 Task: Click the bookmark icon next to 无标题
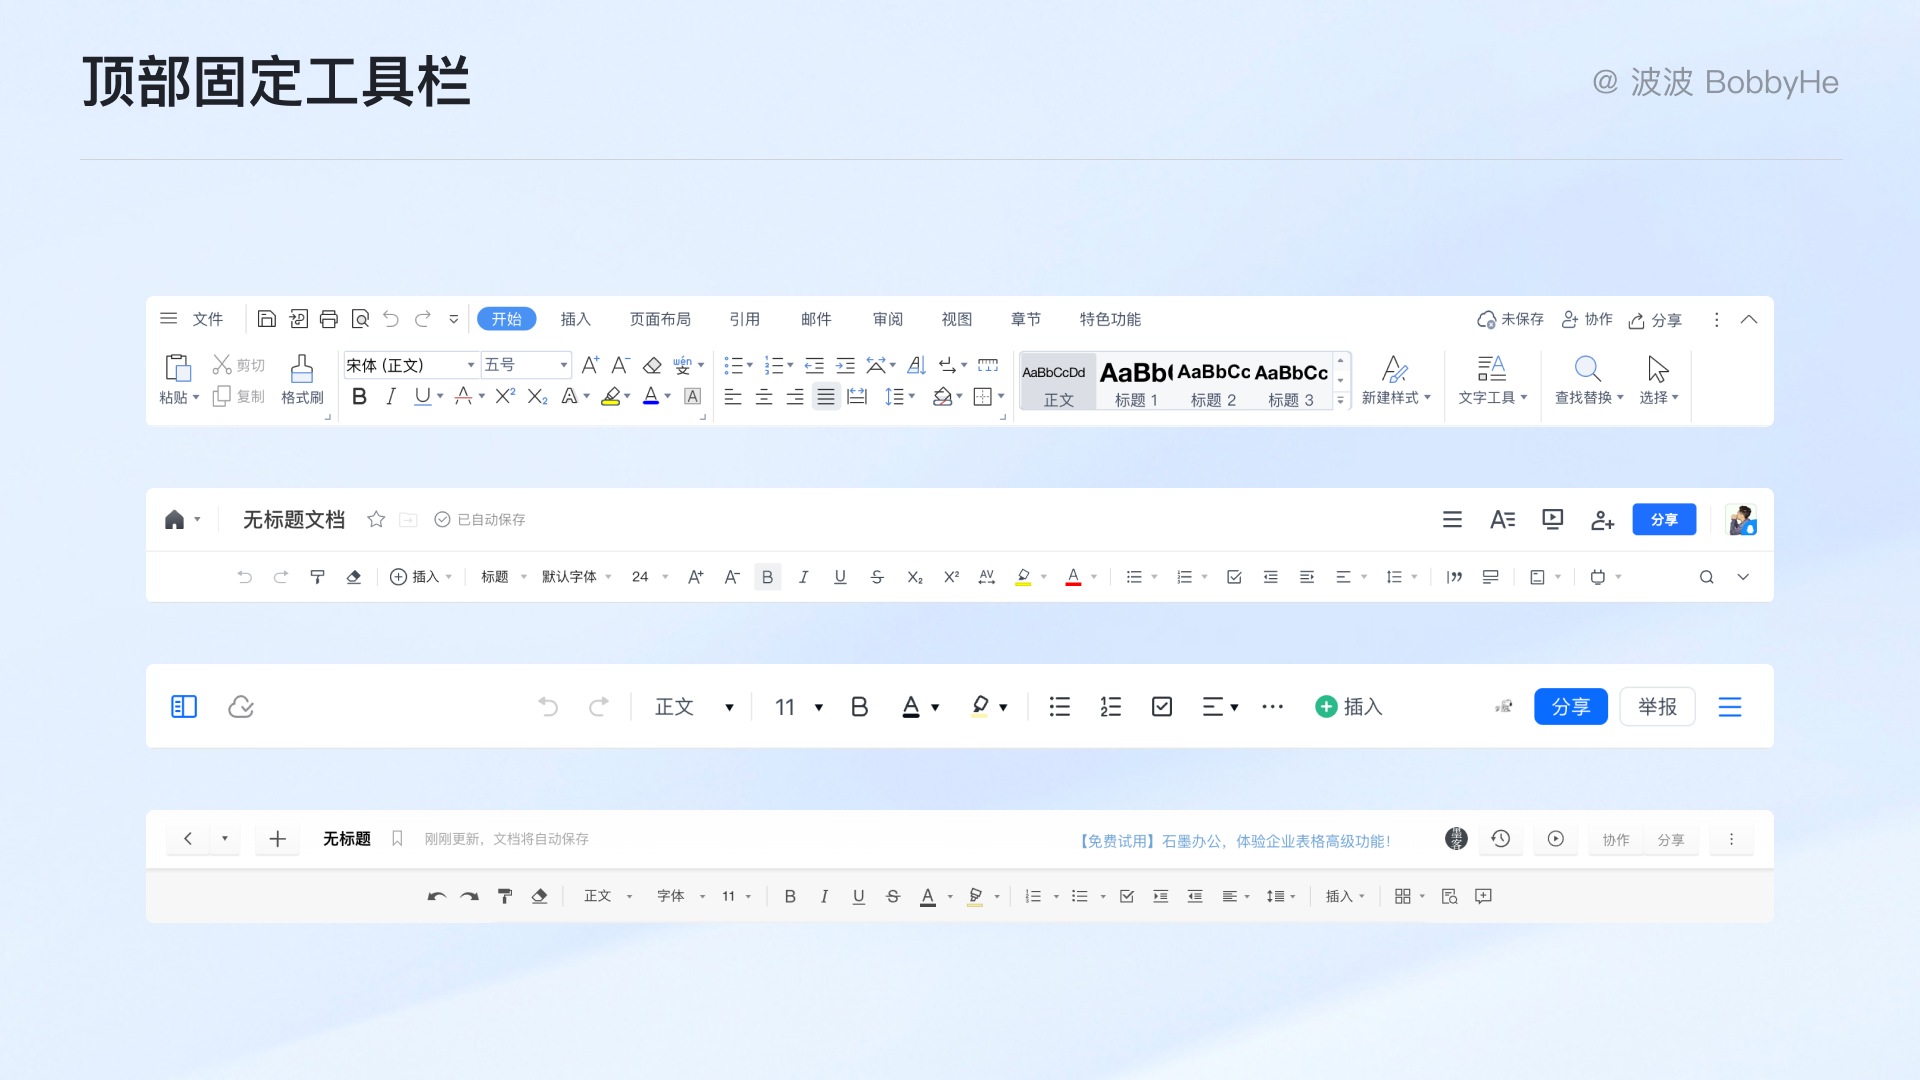pyautogui.click(x=397, y=839)
